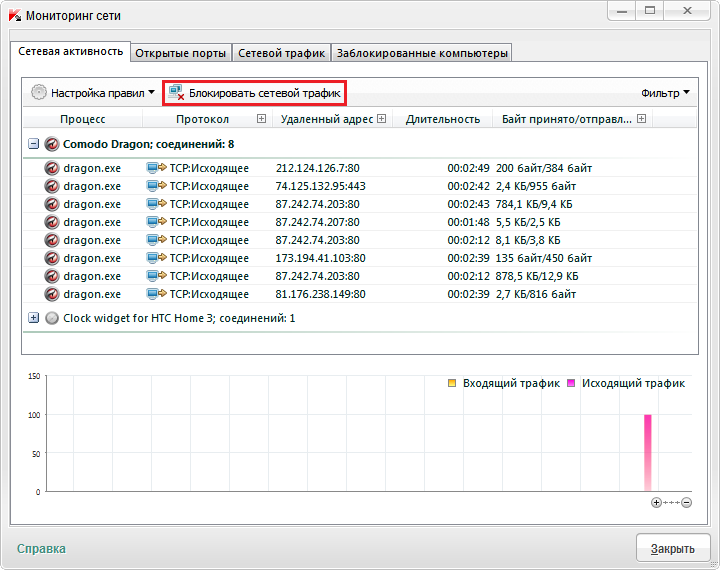Click outgoing TCP icon in 173.194.41.103:80 row
This screenshot has width=720, height=570.
156,258
